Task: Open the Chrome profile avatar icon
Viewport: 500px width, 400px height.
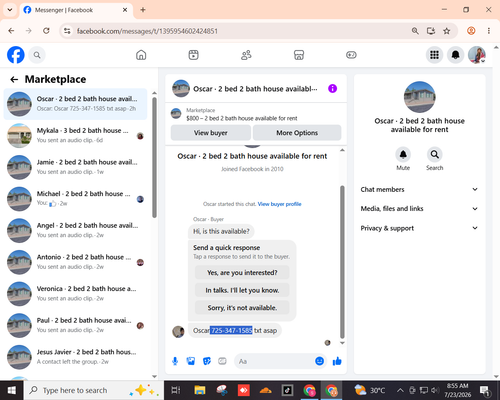Action: click(x=471, y=31)
